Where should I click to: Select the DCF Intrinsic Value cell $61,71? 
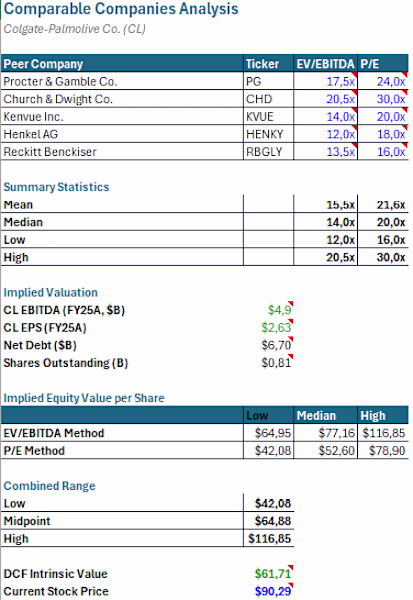(x=268, y=574)
